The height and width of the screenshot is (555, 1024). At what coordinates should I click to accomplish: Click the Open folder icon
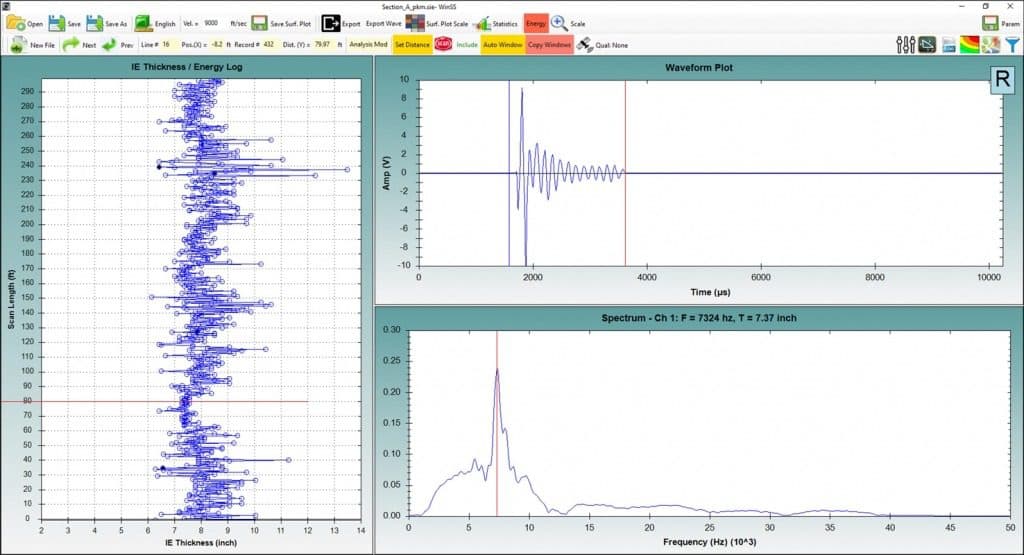click(16, 23)
